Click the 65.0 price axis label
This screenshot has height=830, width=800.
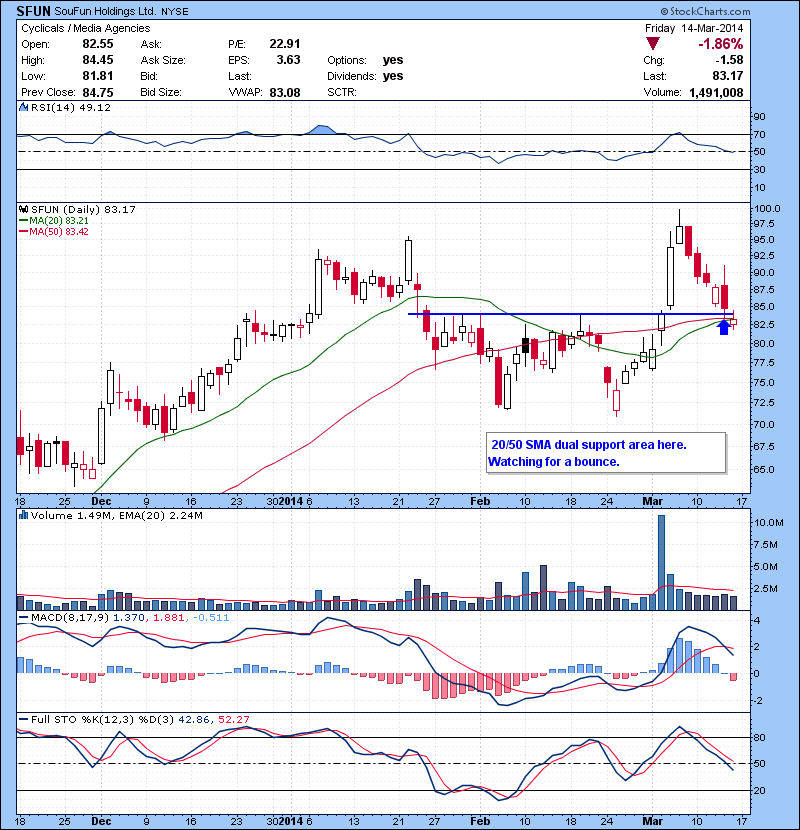(x=763, y=469)
